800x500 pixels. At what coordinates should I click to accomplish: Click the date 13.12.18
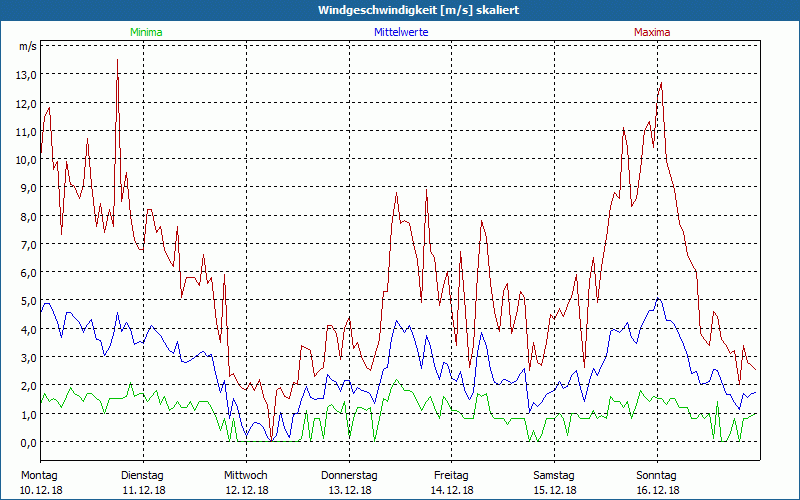(349, 490)
